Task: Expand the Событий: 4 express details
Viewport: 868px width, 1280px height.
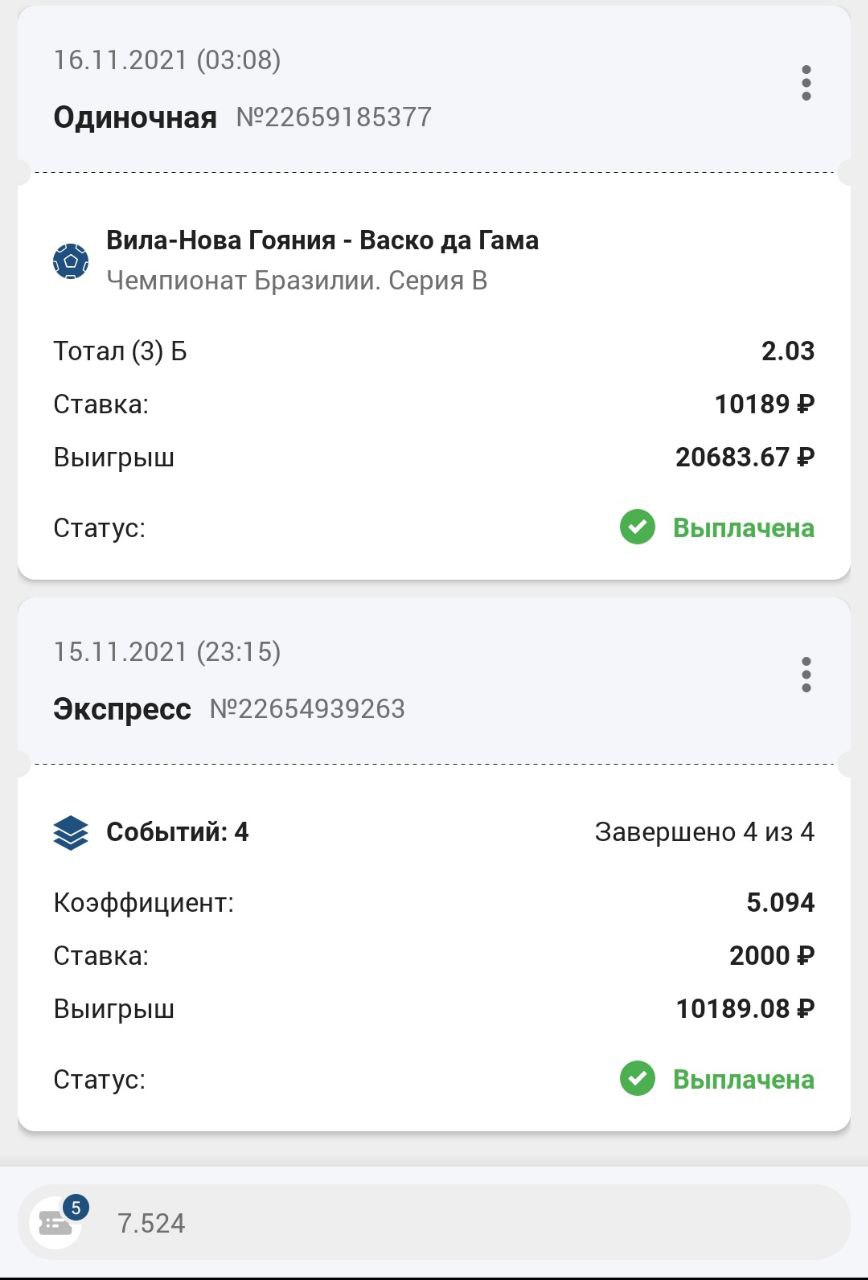Action: [177, 832]
